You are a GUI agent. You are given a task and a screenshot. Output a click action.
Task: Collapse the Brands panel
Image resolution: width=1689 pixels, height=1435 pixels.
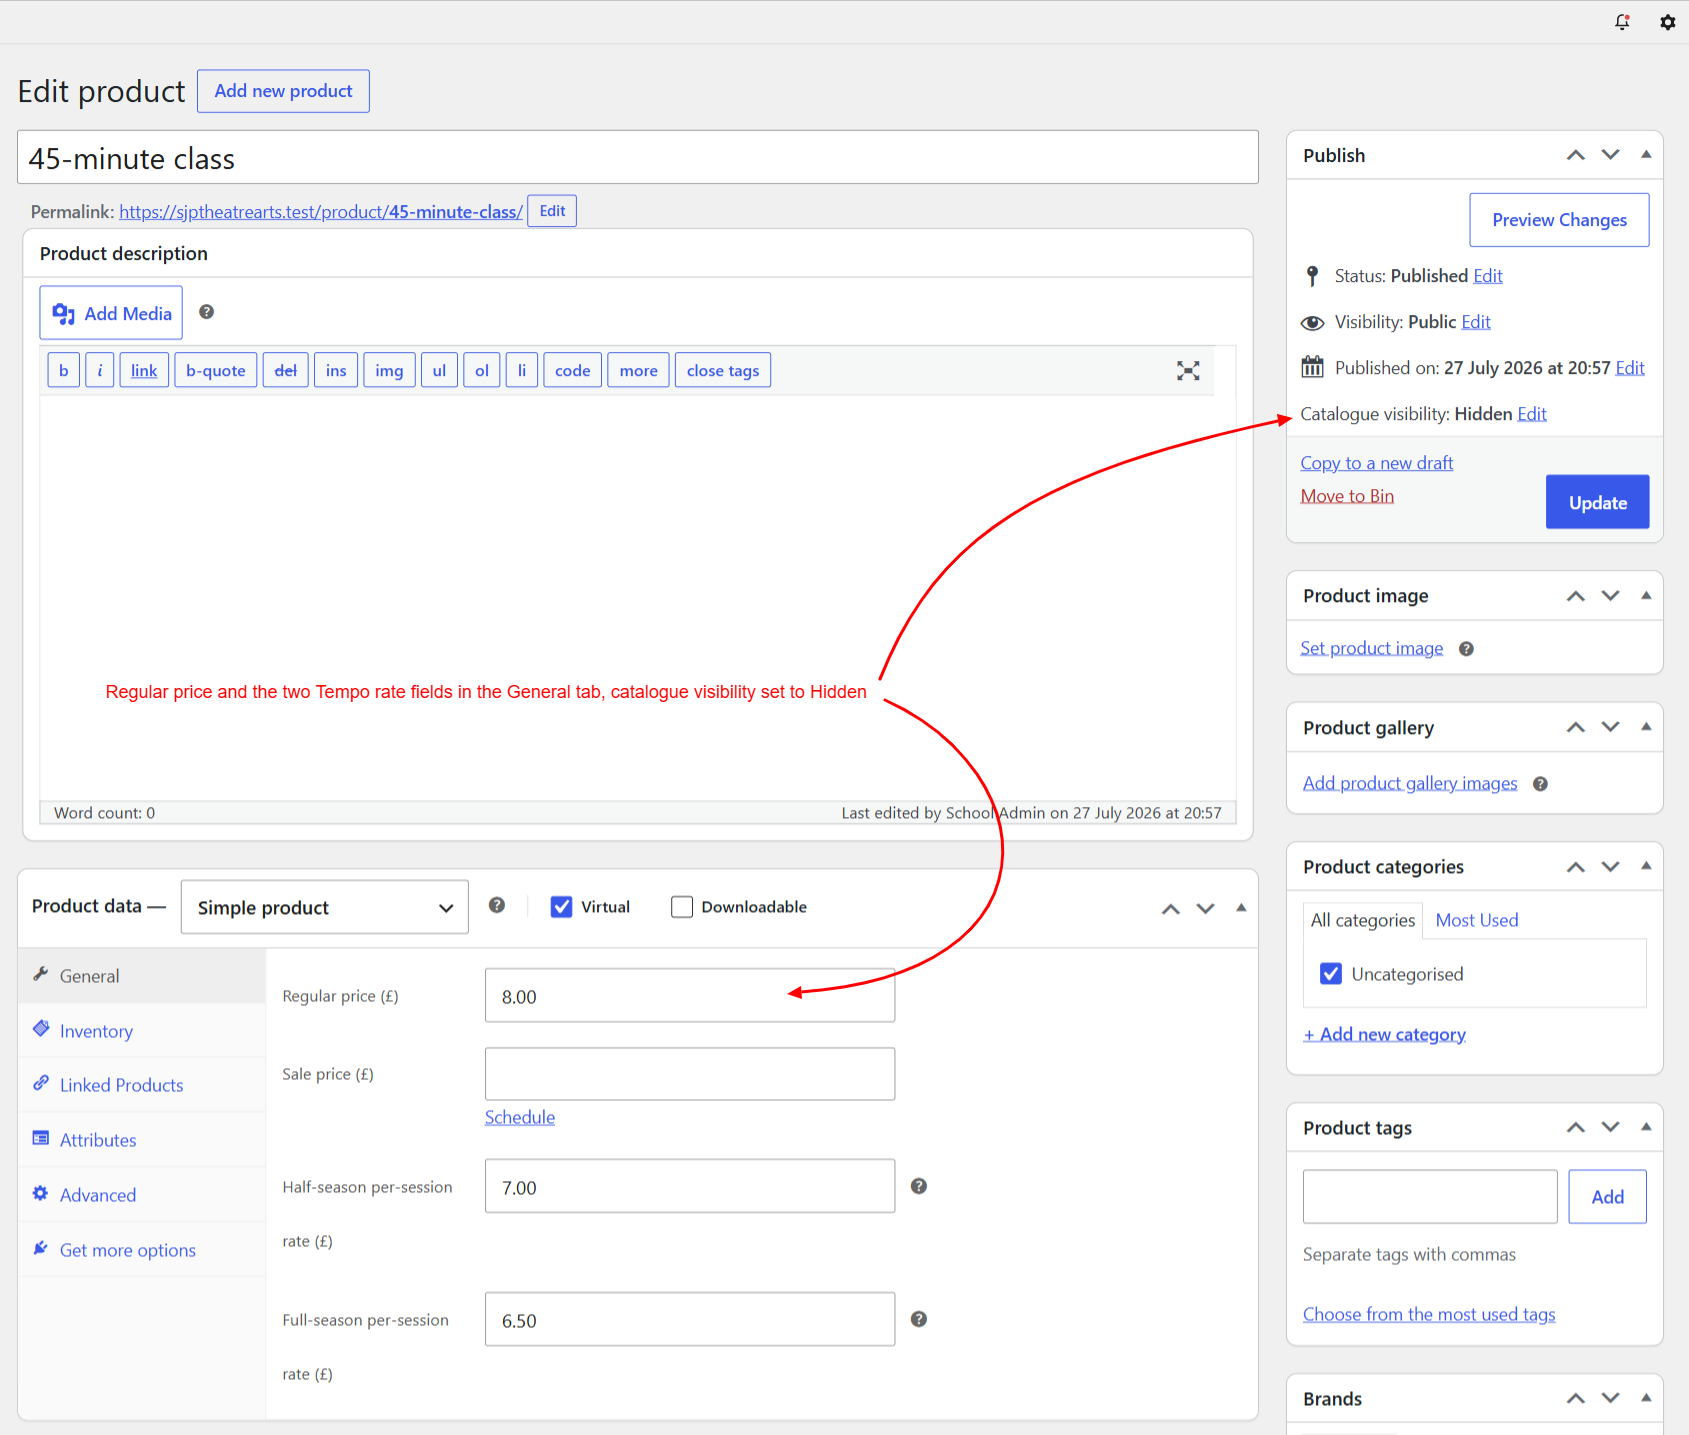click(x=1646, y=1398)
